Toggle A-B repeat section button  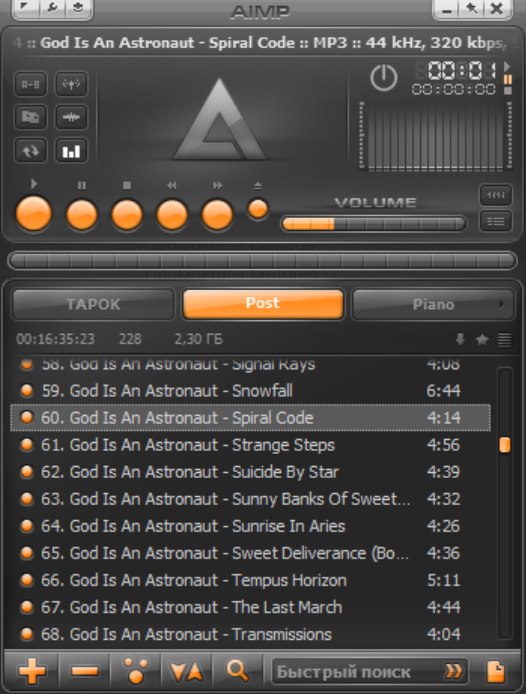(31, 84)
